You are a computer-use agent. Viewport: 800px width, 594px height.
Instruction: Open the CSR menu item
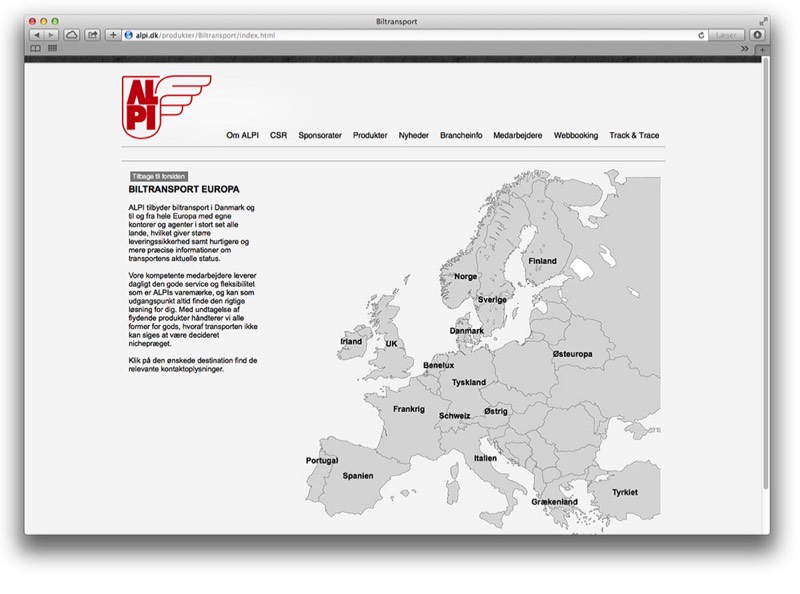[279, 135]
